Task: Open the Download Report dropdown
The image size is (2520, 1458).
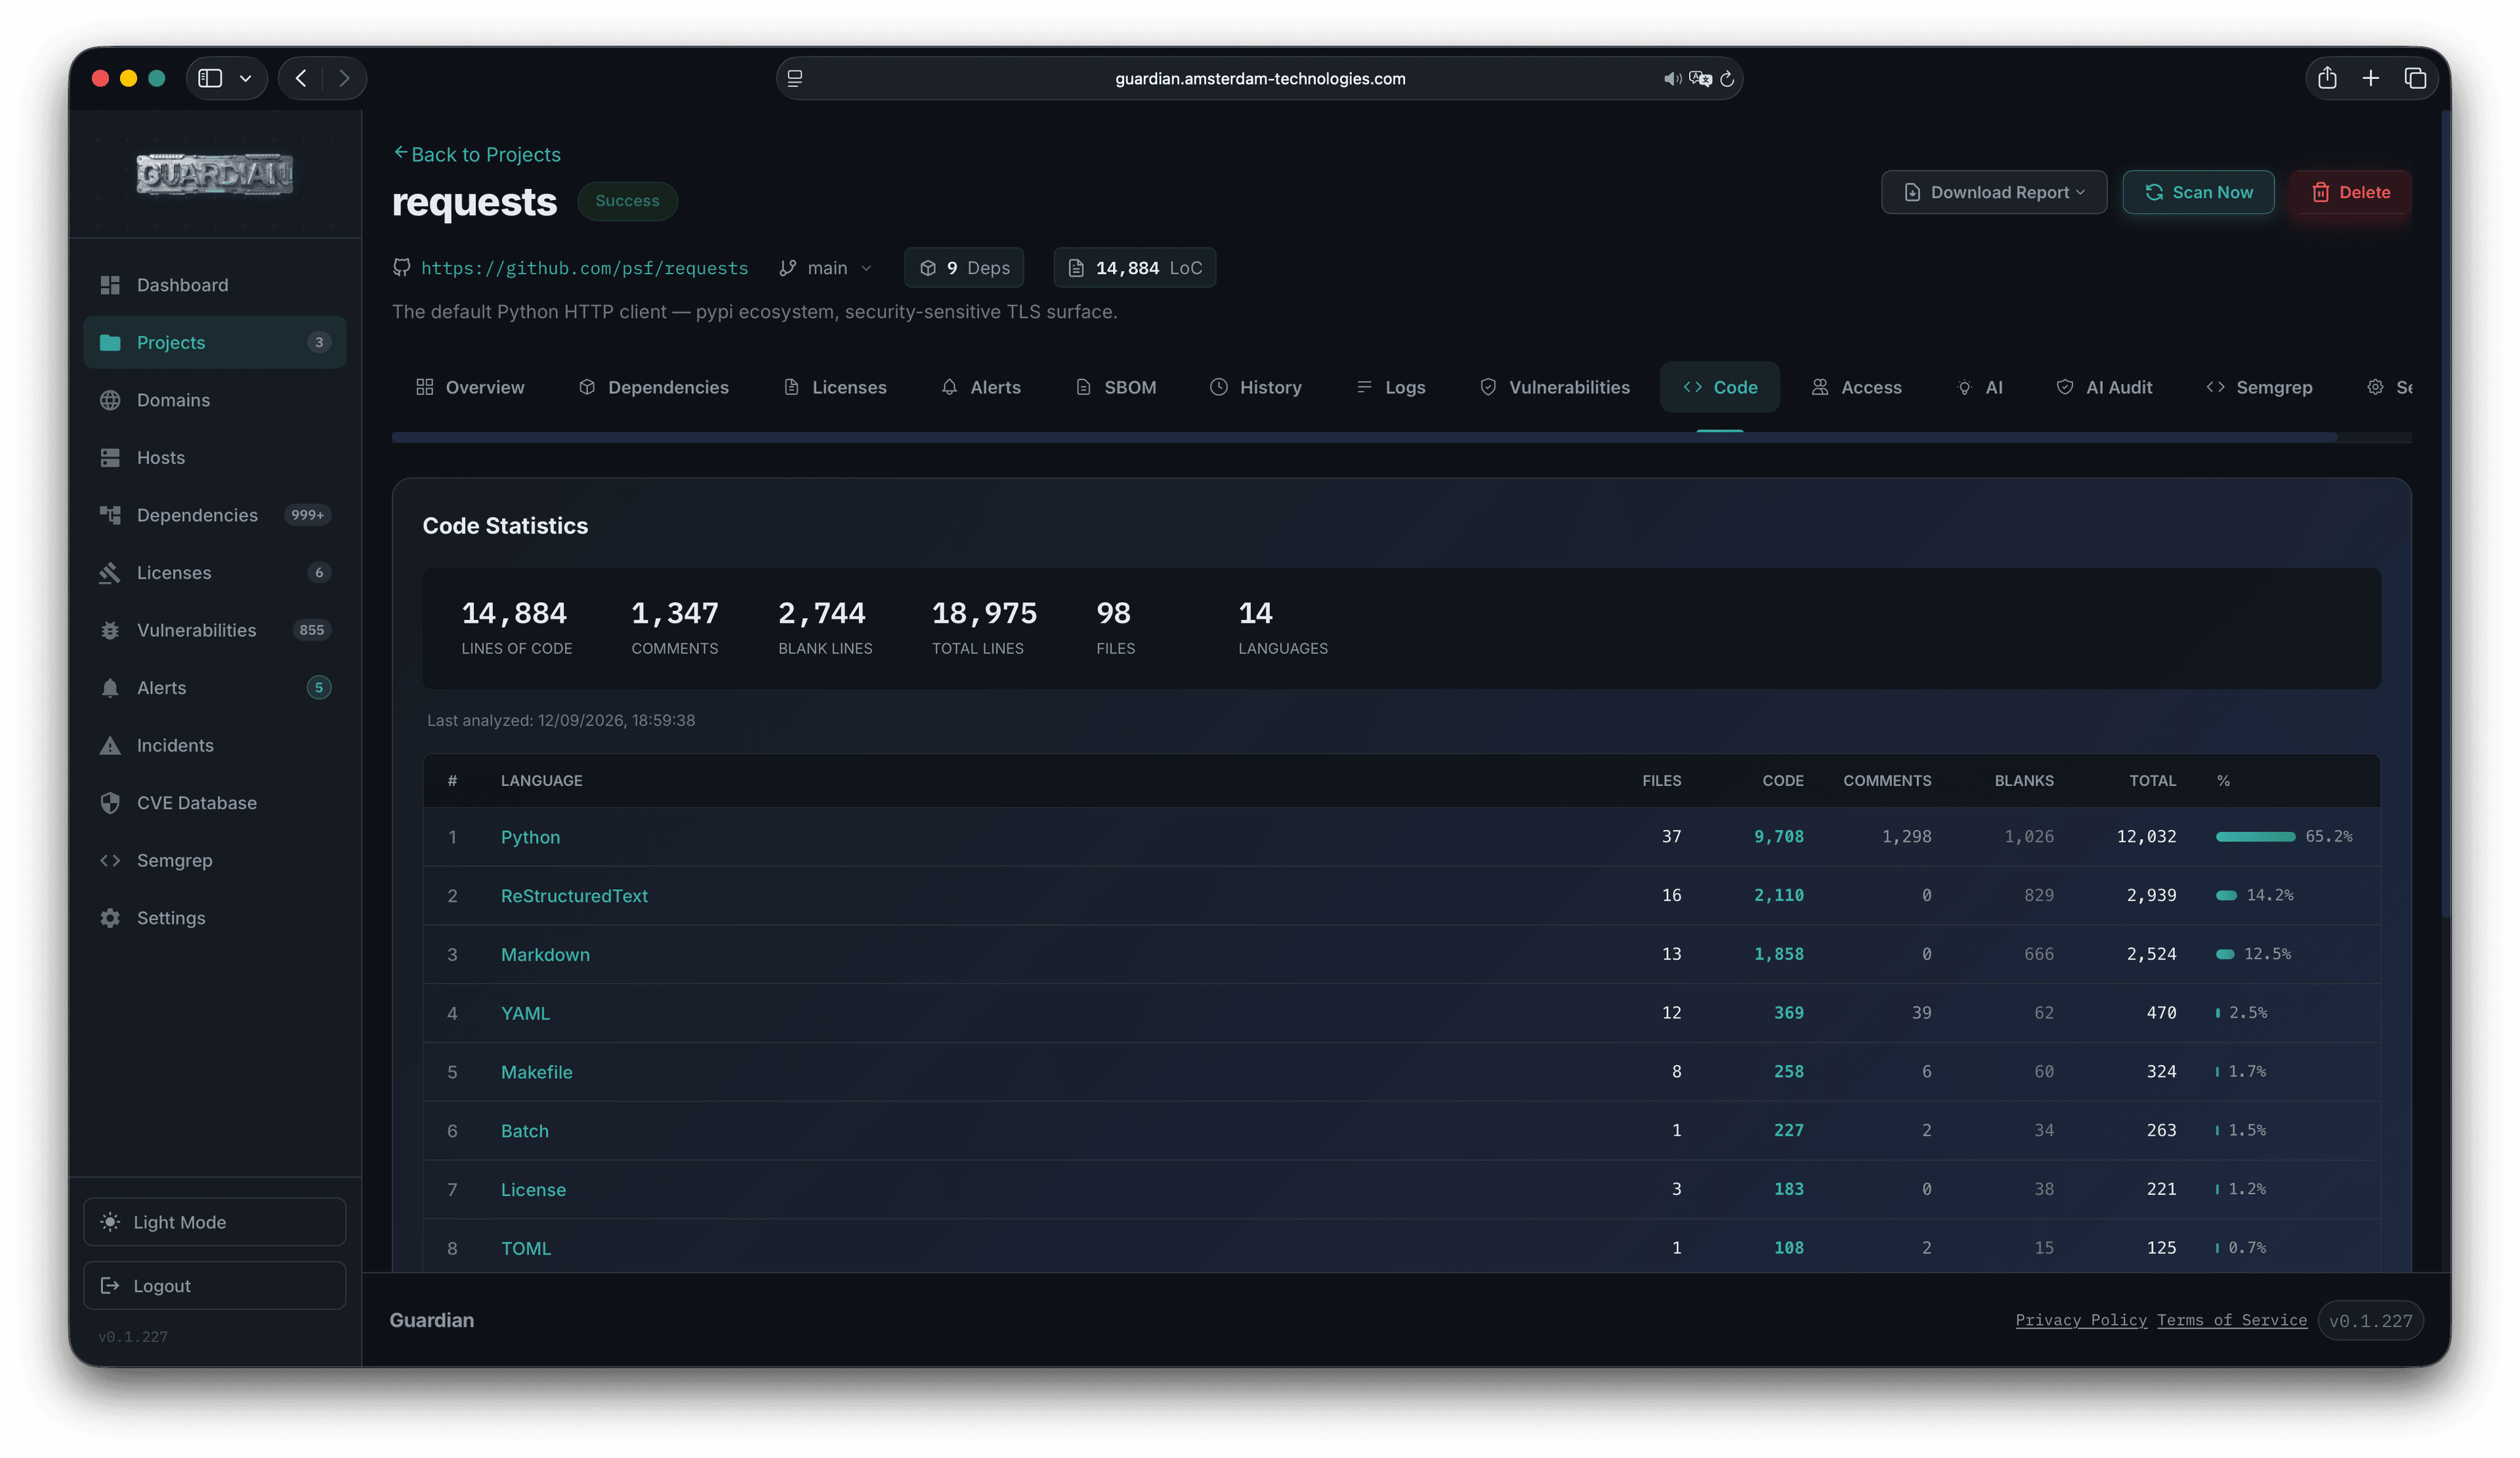Action: (1993, 192)
